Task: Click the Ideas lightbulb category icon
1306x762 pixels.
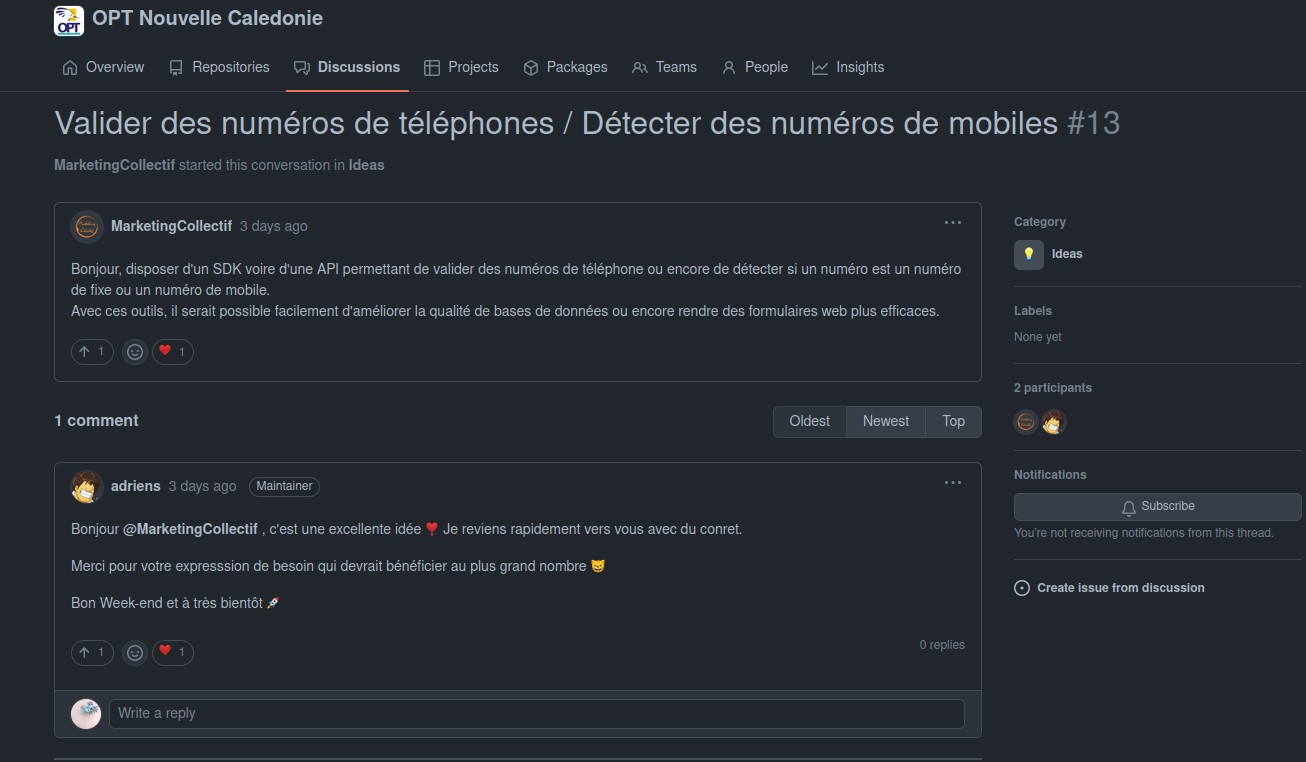Action: point(1029,254)
